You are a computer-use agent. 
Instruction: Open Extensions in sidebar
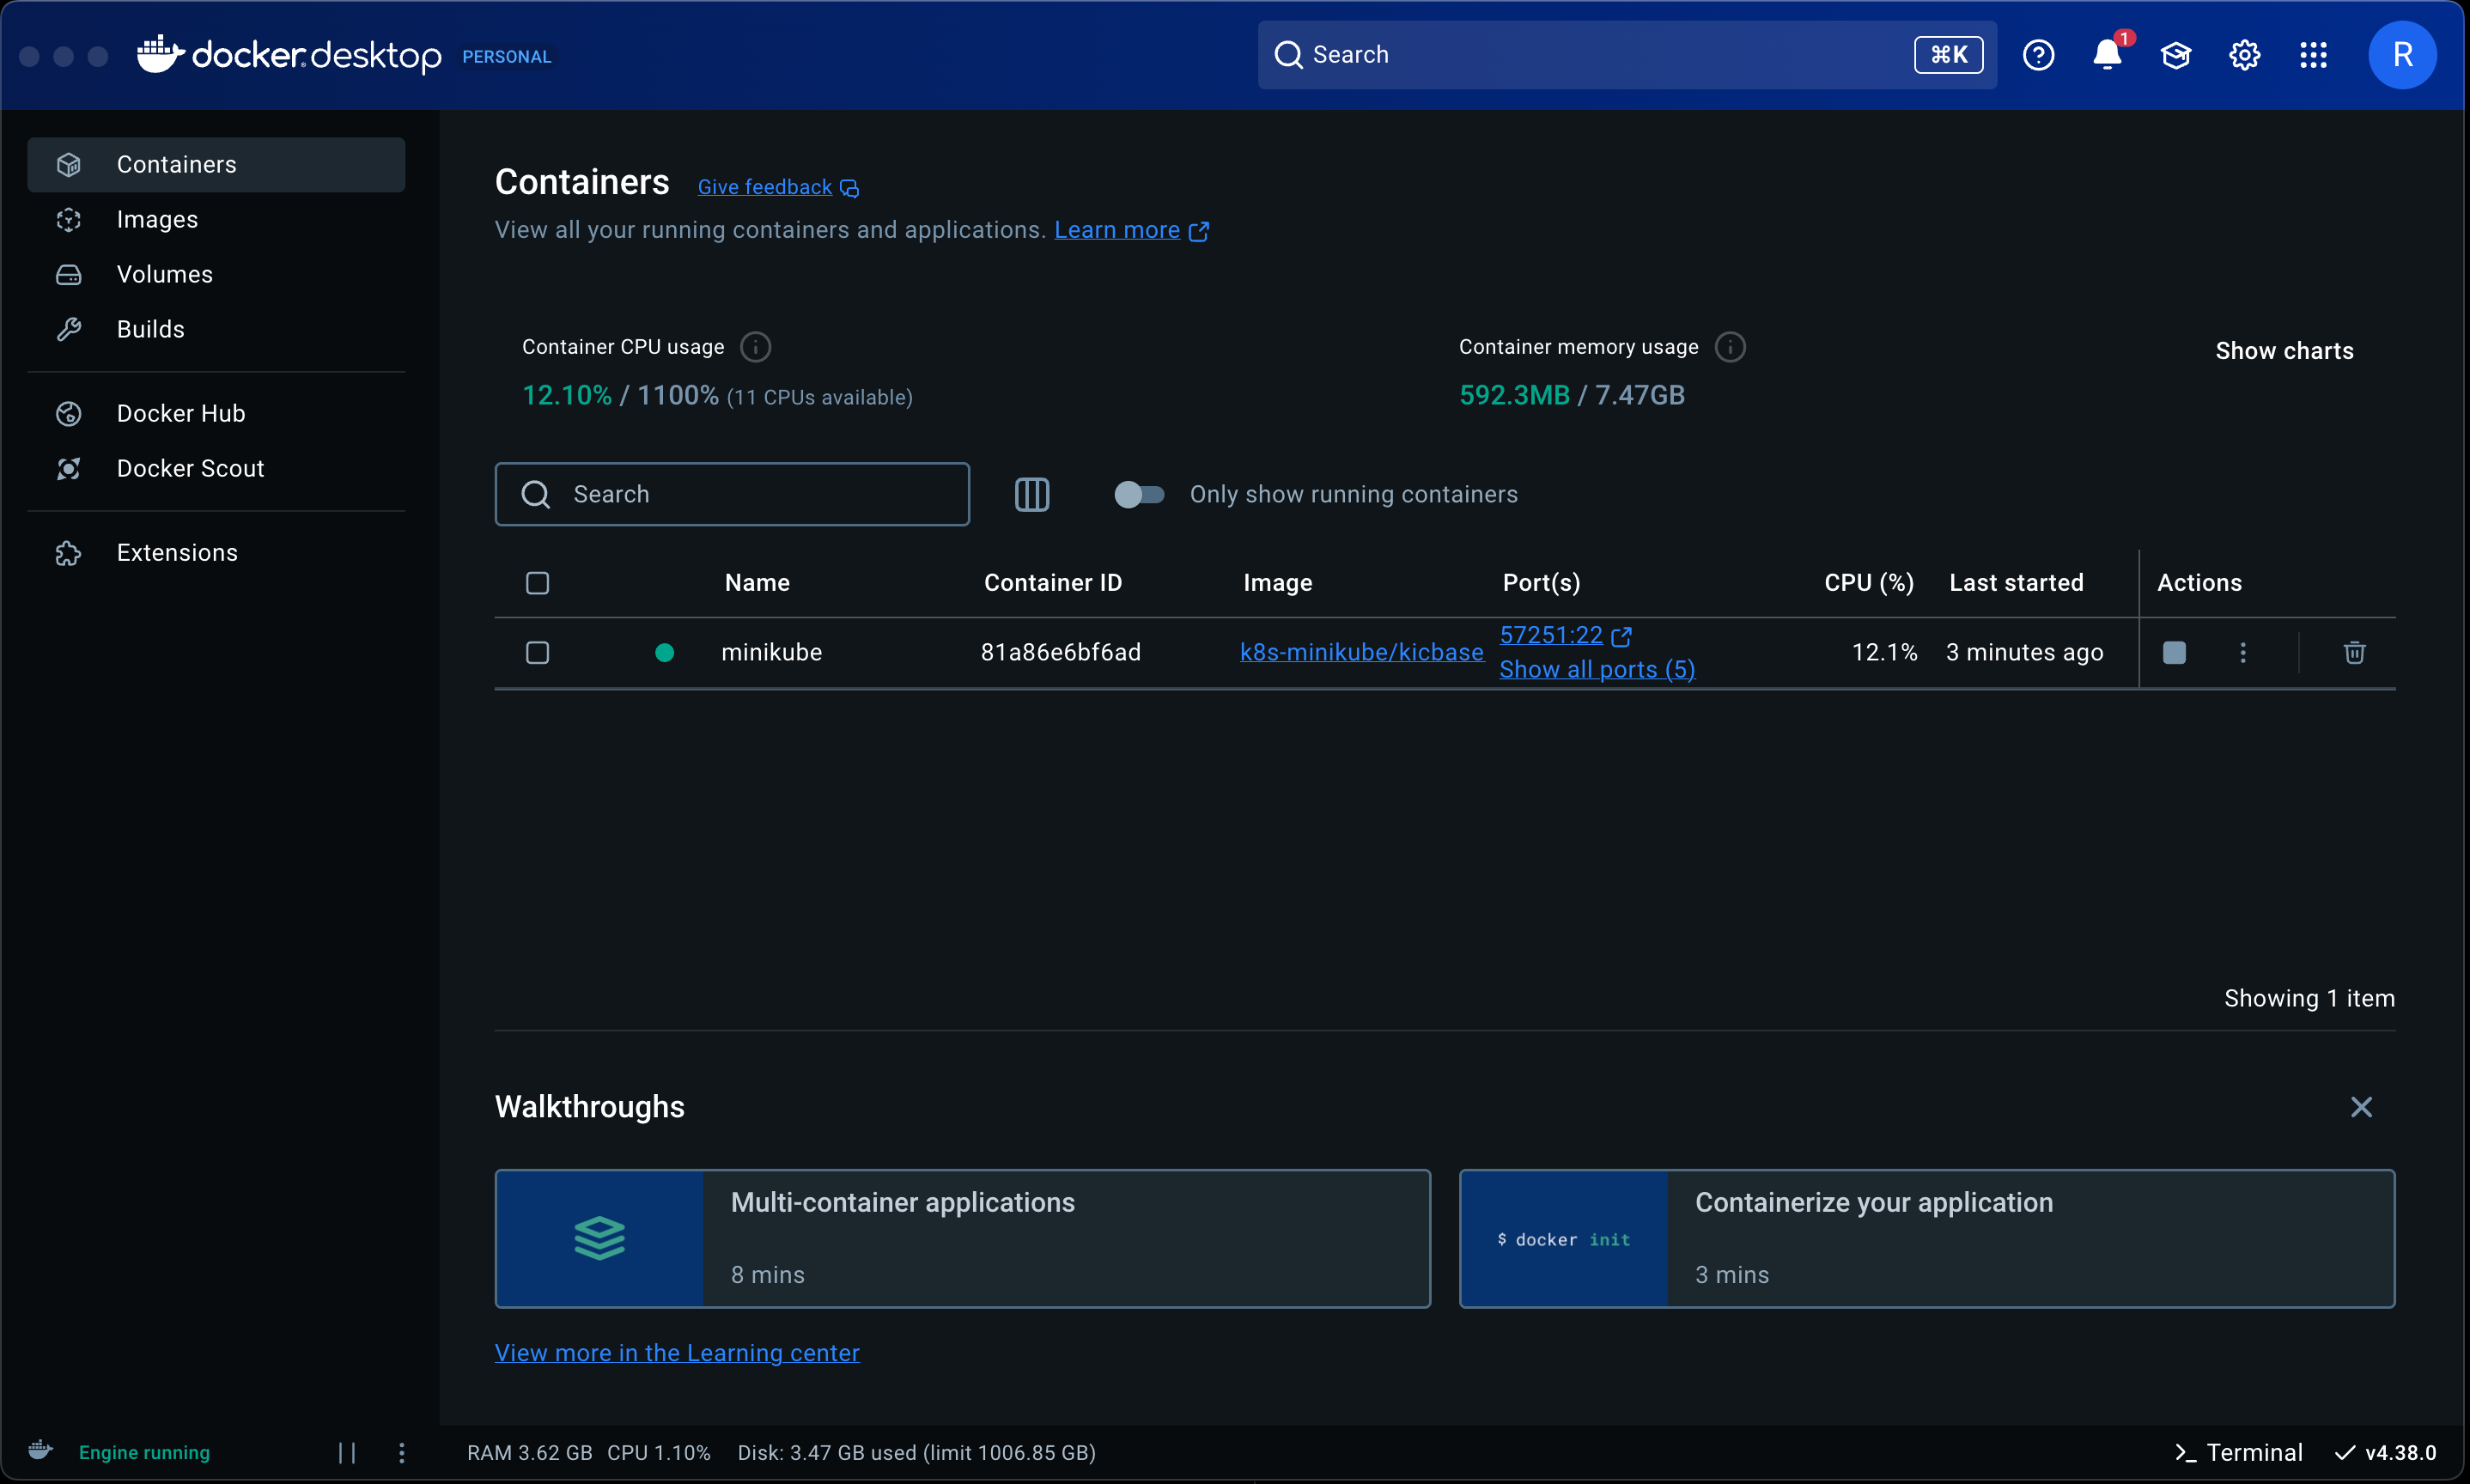[216, 553]
